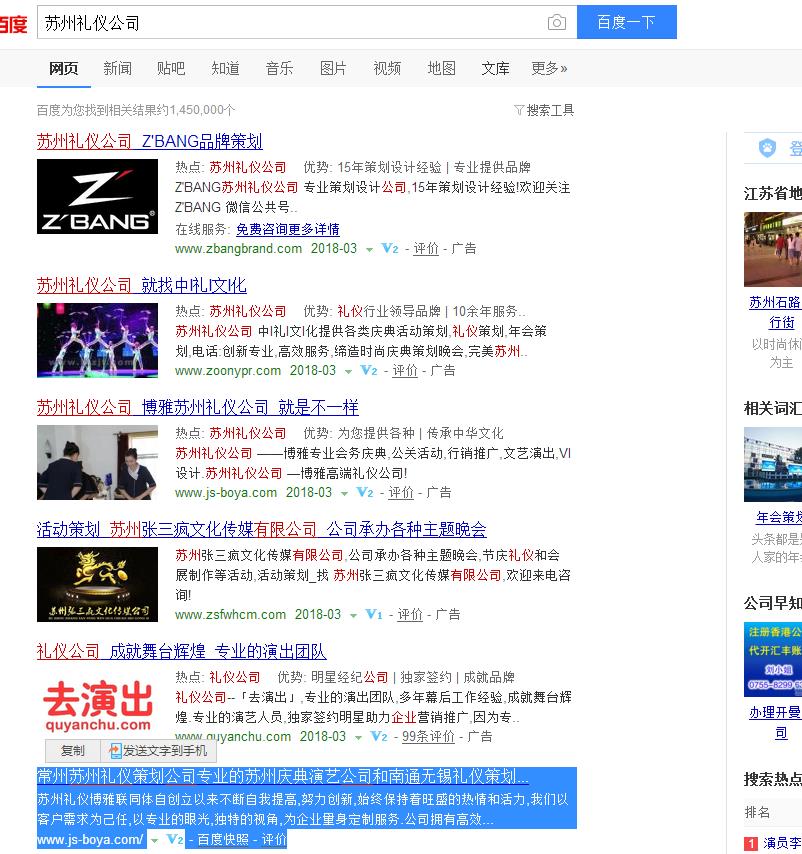Click 百度快照 cached page link
The height and width of the screenshot is (854, 802).
coord(223,839)
